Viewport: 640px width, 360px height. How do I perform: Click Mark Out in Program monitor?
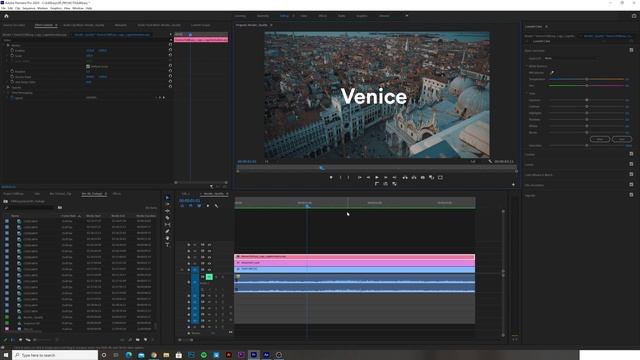[349, 178]
